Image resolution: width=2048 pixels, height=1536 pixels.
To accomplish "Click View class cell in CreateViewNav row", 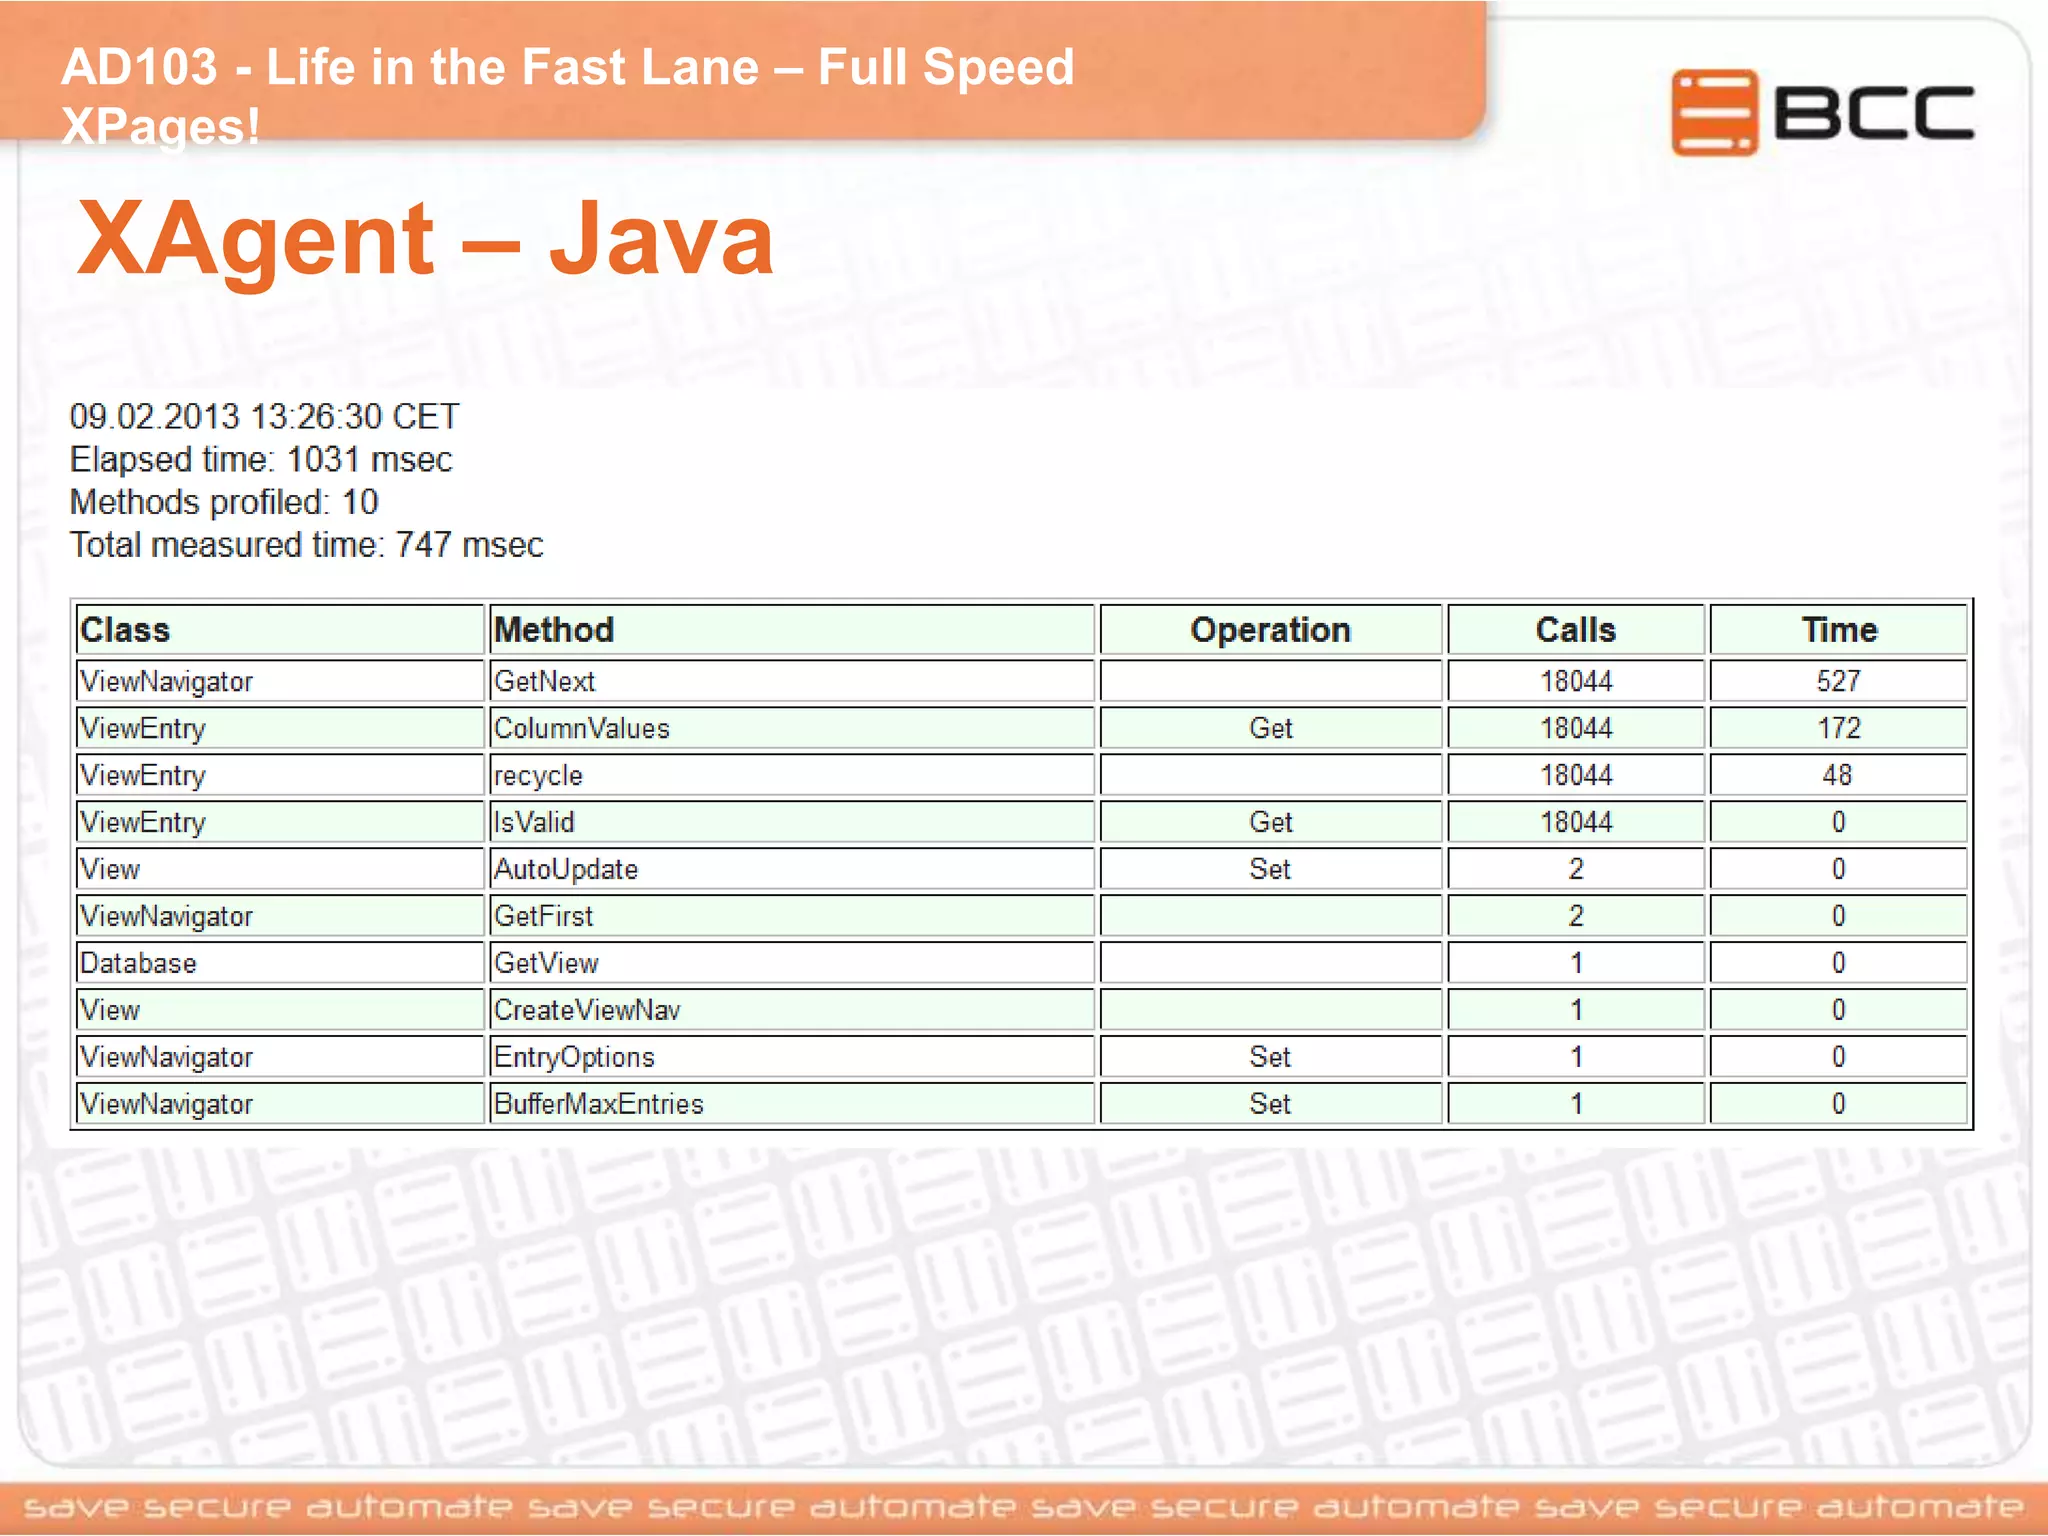I will [x=280, y=1010].
